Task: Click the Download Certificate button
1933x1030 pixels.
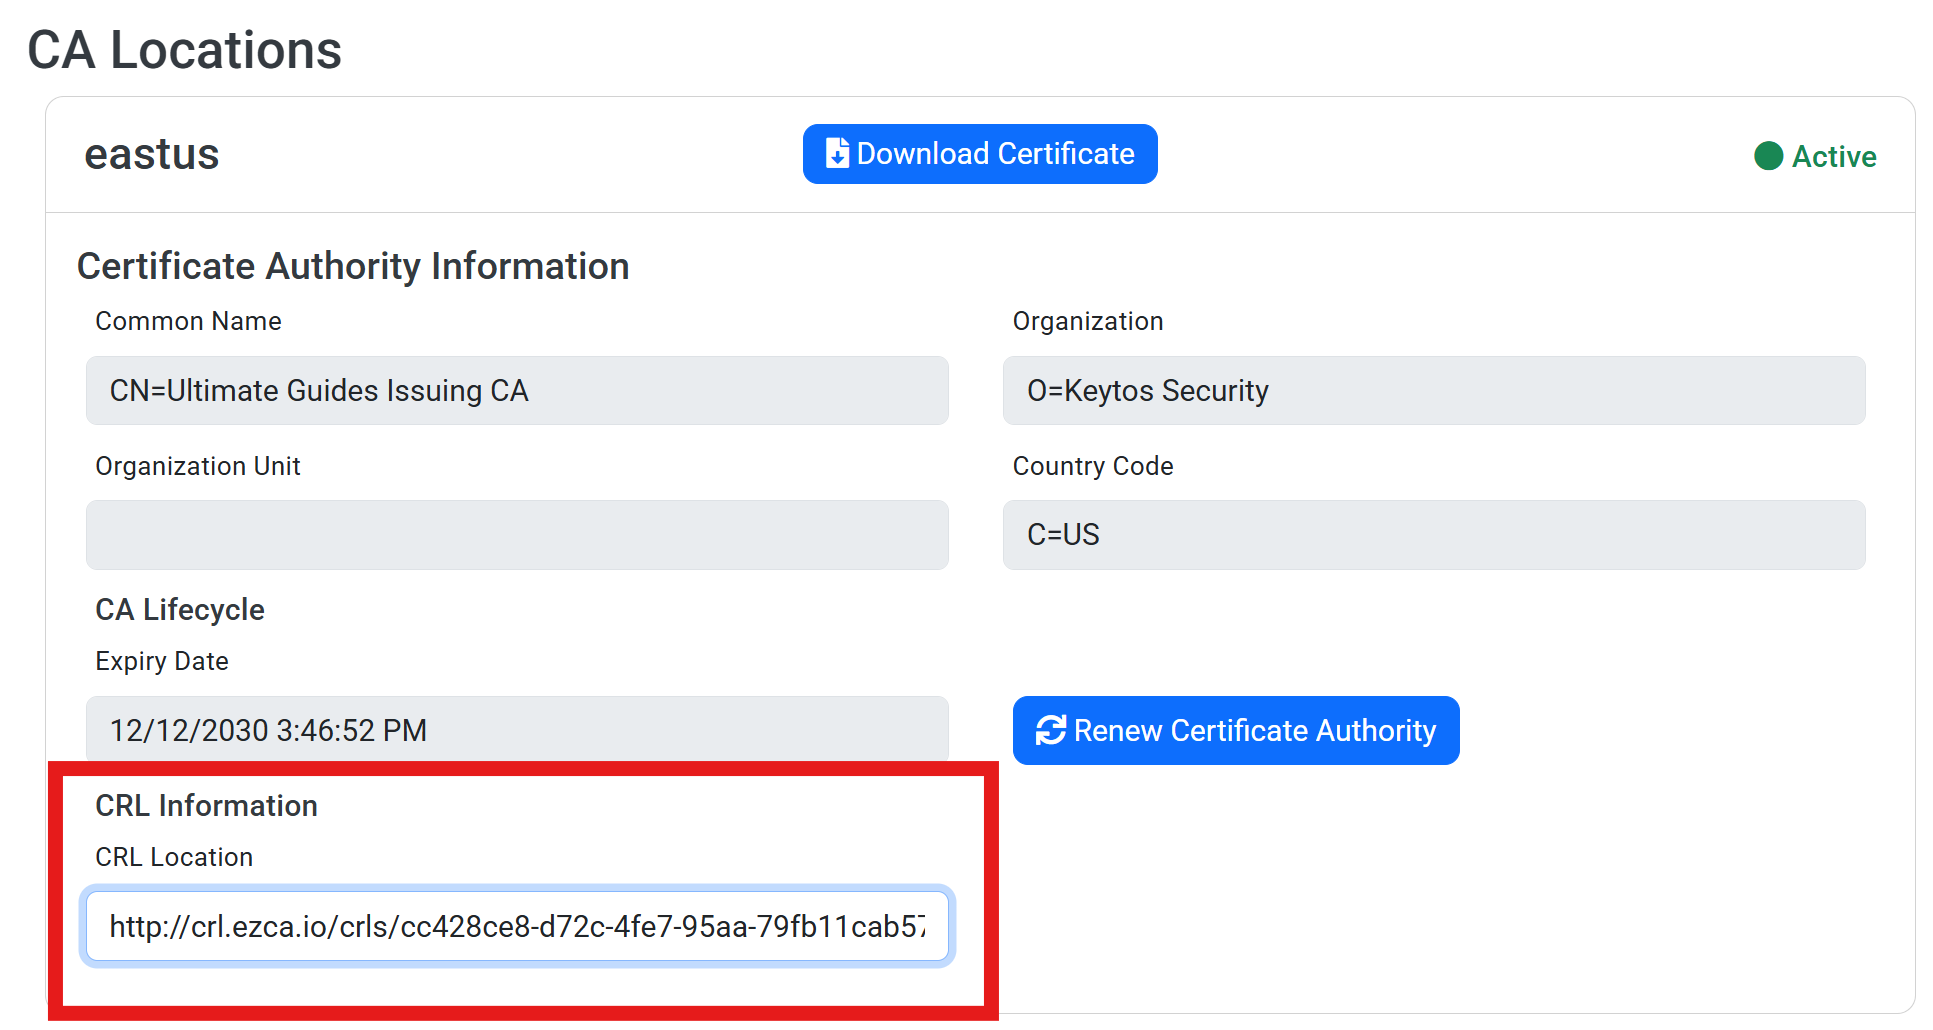Action: point(980,154)
